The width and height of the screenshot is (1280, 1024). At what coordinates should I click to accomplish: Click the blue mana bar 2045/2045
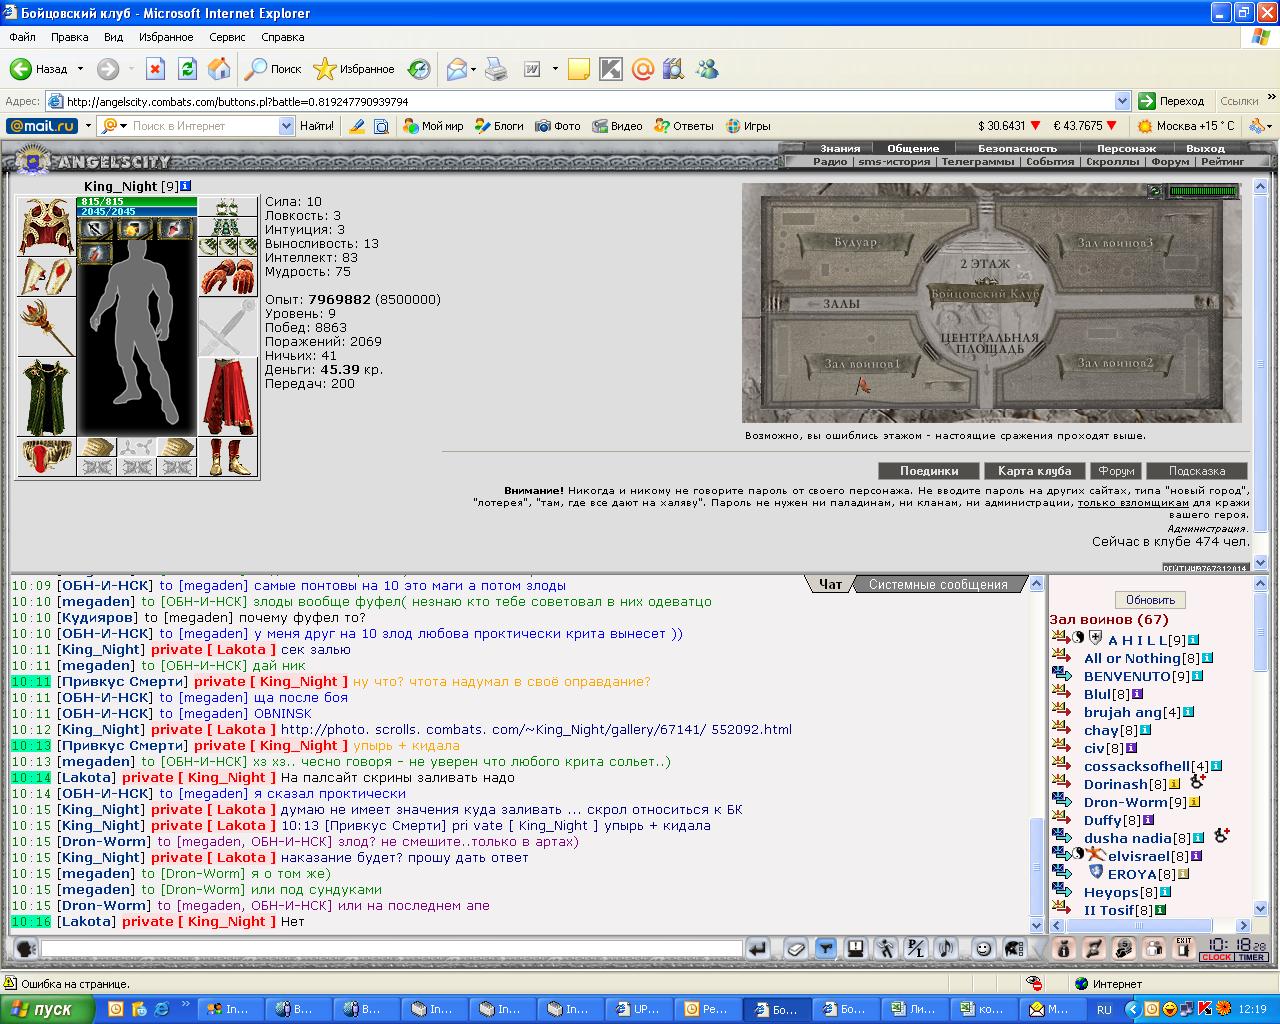point(137,212)
